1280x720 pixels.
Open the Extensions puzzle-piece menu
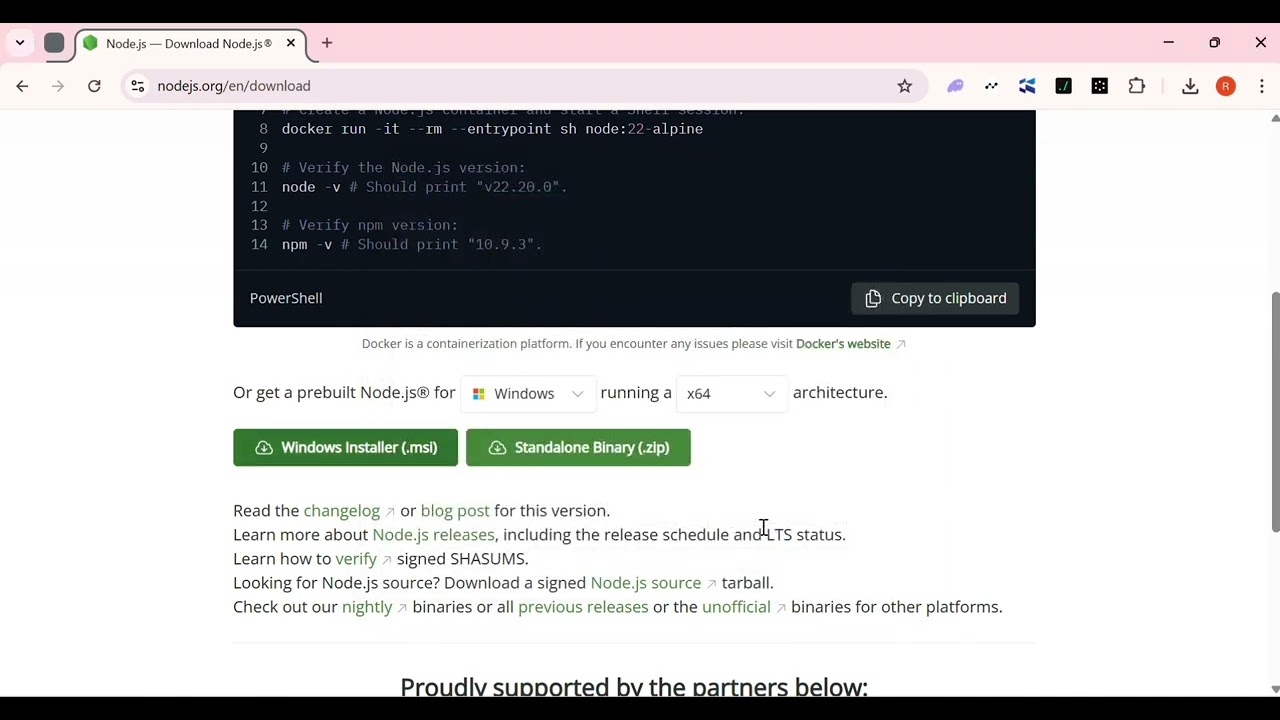[x=1137, y=86]
